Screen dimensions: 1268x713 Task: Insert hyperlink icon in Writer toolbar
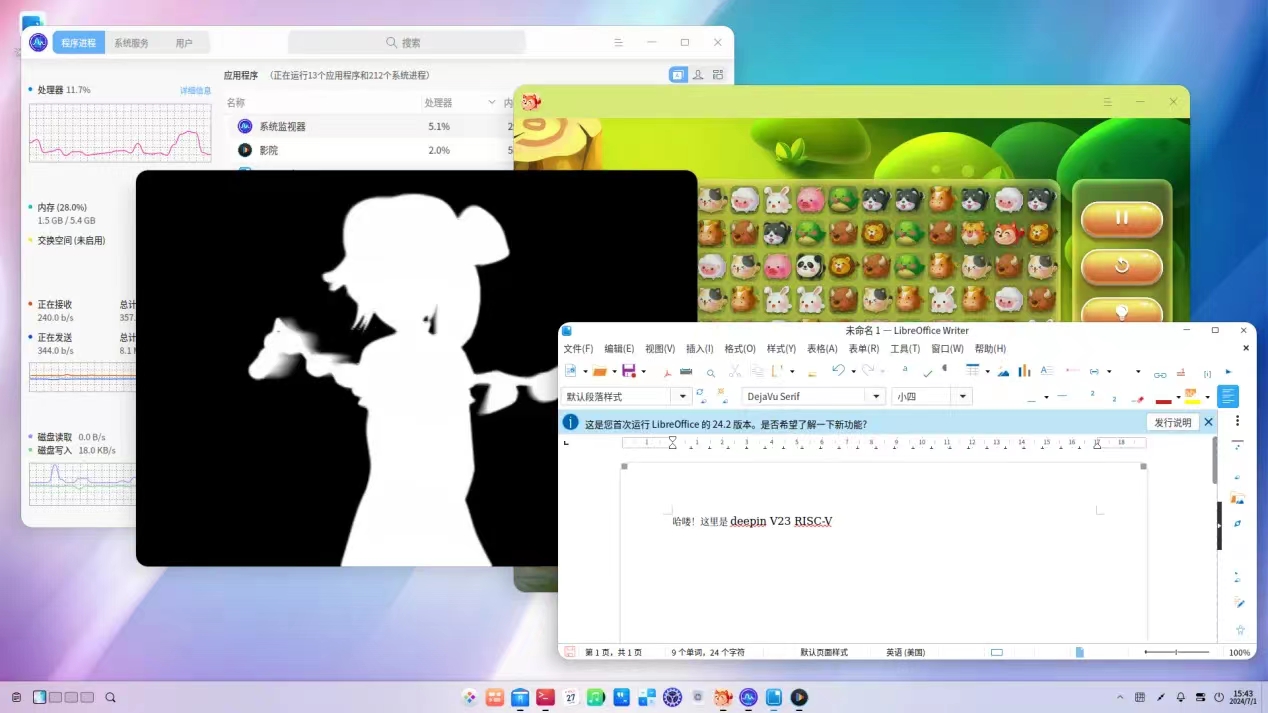click(1160, 375)
